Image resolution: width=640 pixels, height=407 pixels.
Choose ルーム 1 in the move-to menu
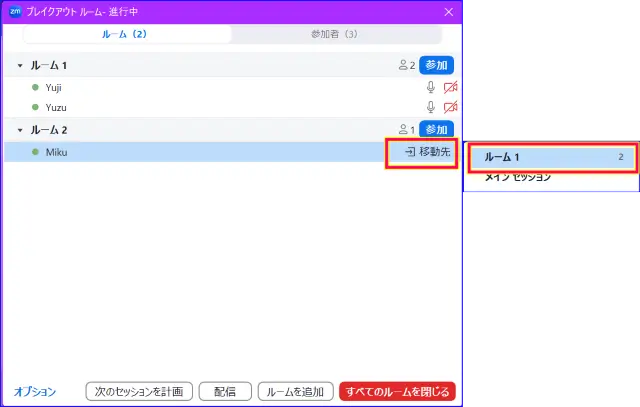(x=550, y=157)
